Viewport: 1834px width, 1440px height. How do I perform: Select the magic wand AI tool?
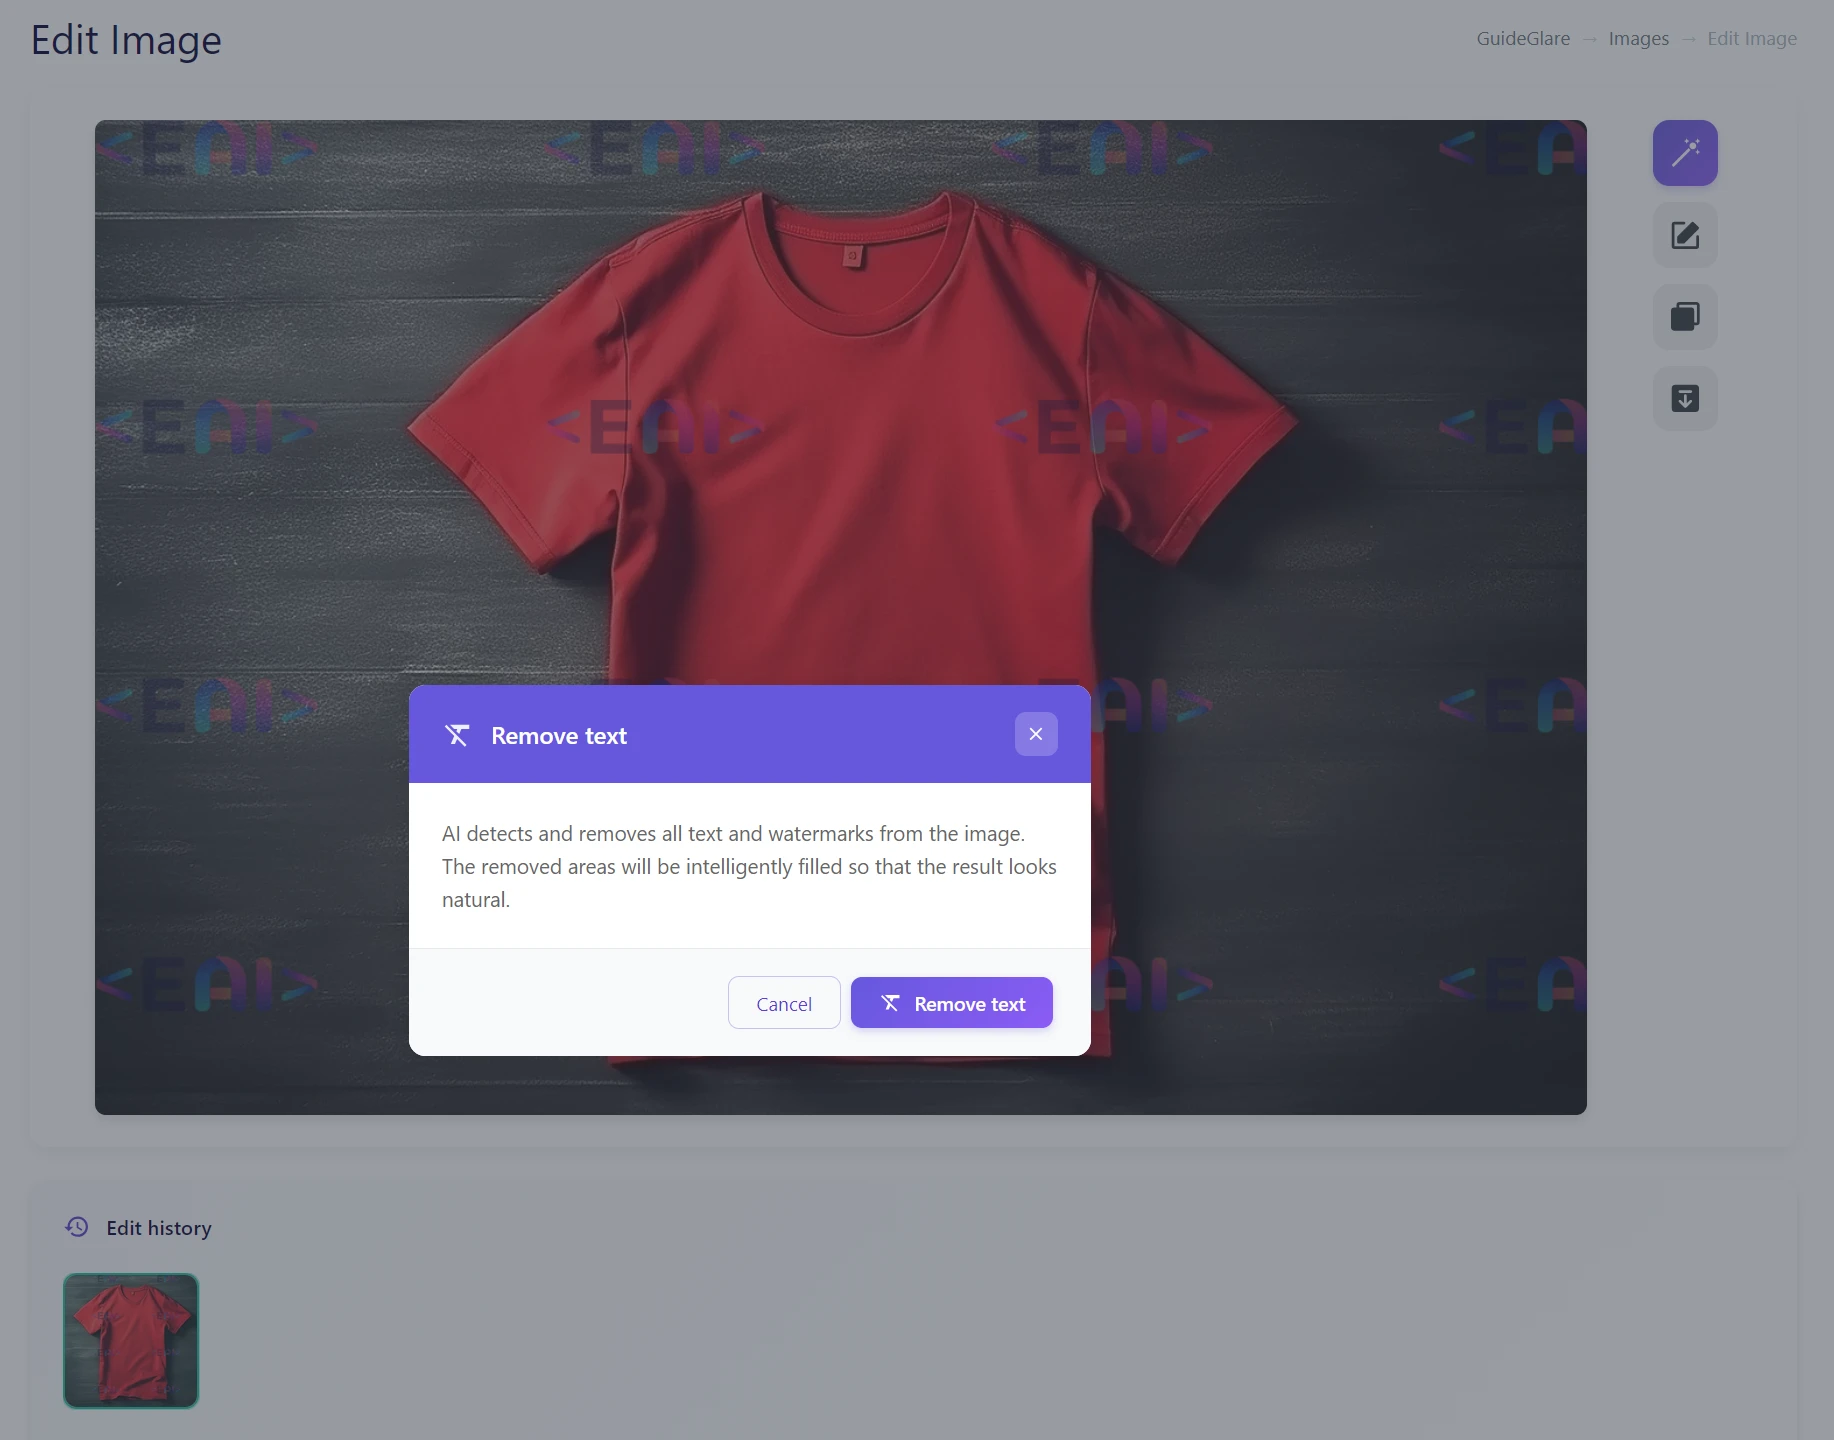click(x=1684, y=152)
